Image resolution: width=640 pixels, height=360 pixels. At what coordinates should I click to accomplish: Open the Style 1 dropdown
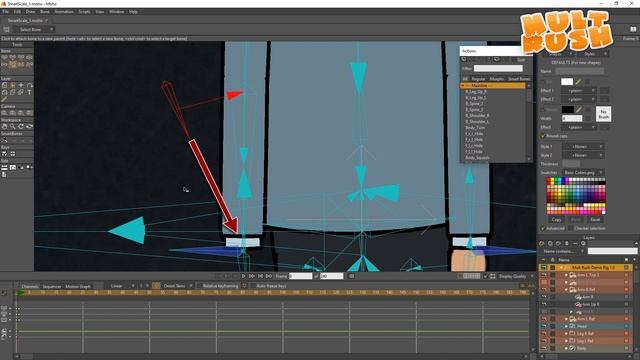[583, 147]
